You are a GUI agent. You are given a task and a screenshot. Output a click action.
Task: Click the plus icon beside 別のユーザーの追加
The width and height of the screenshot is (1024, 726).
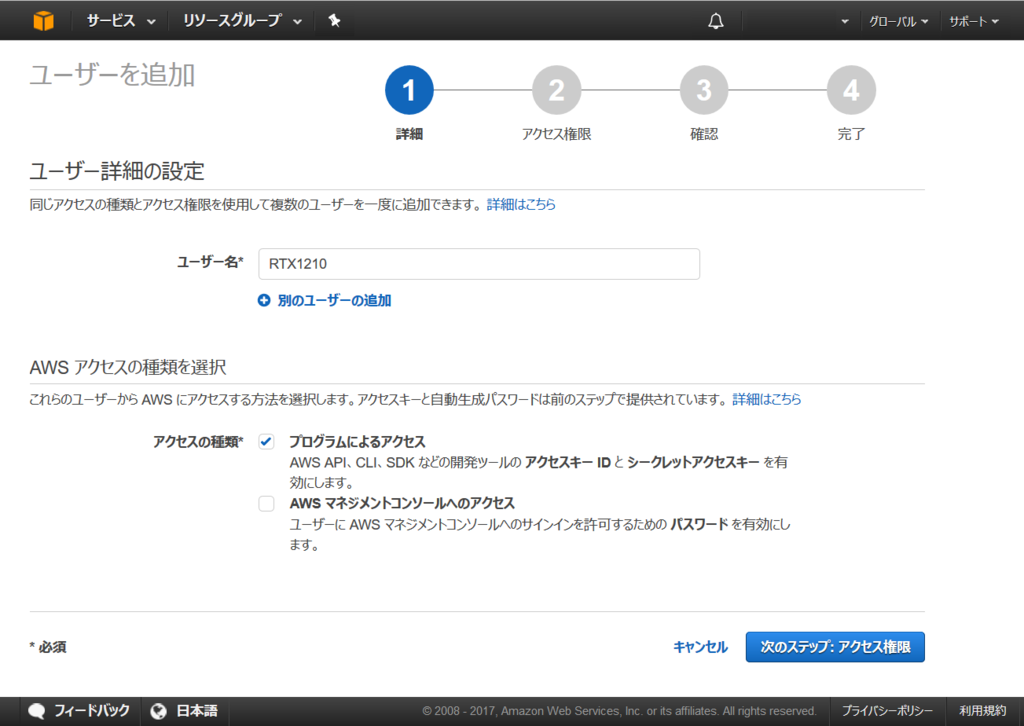pyautogui.click(x=264, y=300)
